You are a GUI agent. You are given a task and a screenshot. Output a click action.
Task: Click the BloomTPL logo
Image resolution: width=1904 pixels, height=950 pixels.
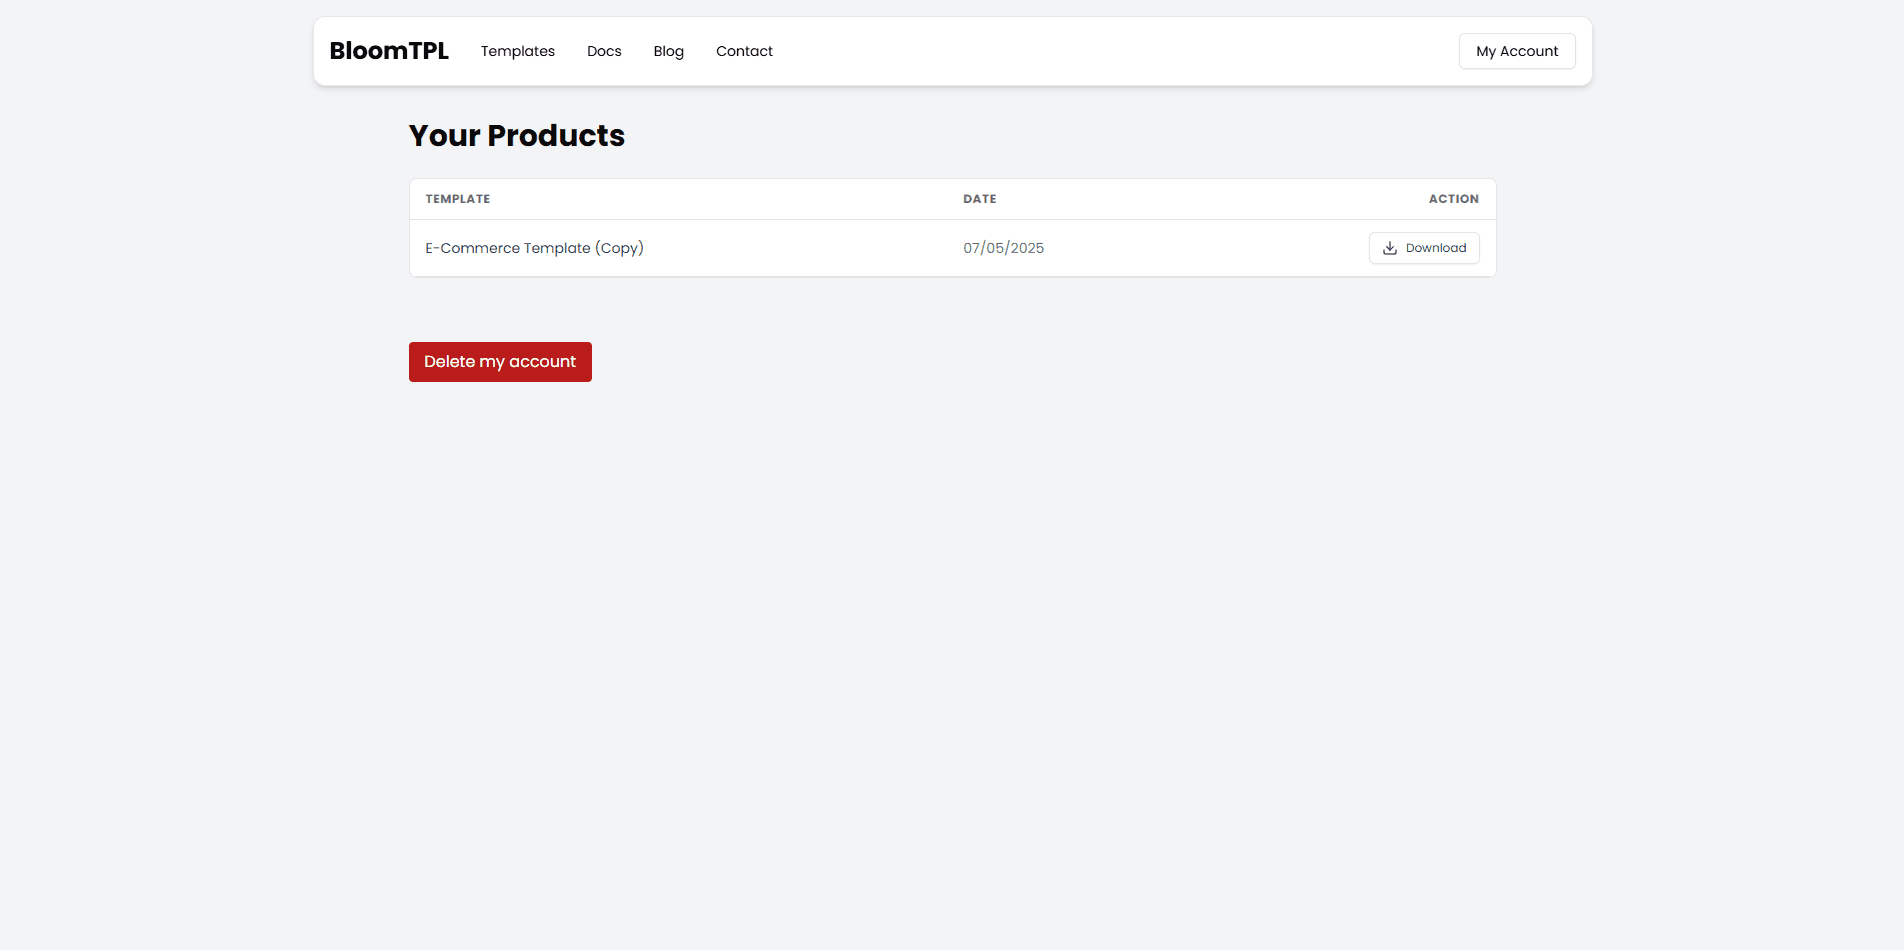point(389,51)
